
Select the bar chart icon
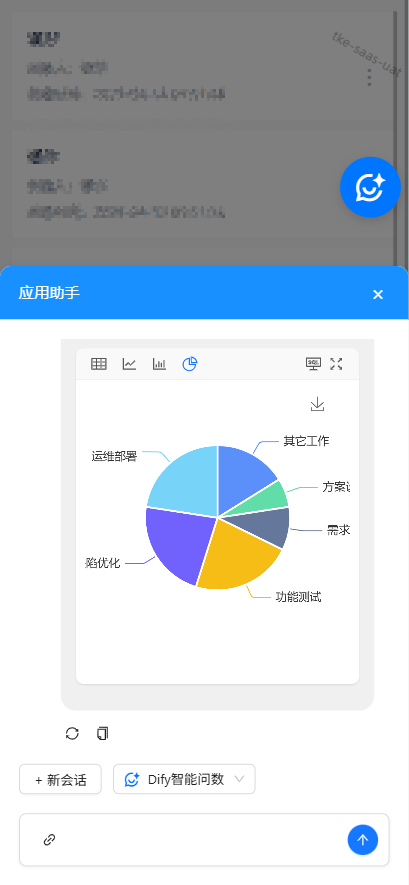159,364
